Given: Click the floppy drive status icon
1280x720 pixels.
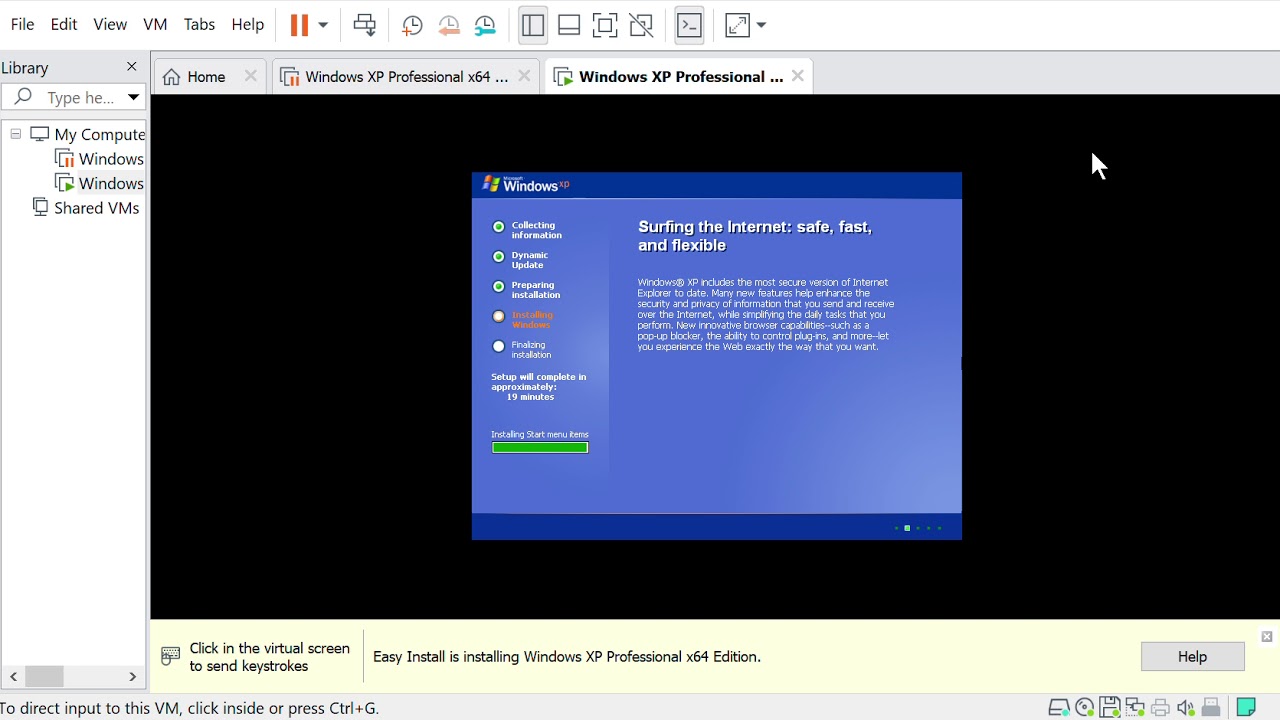Looking at the screenshot, I should coord(1110,708).
